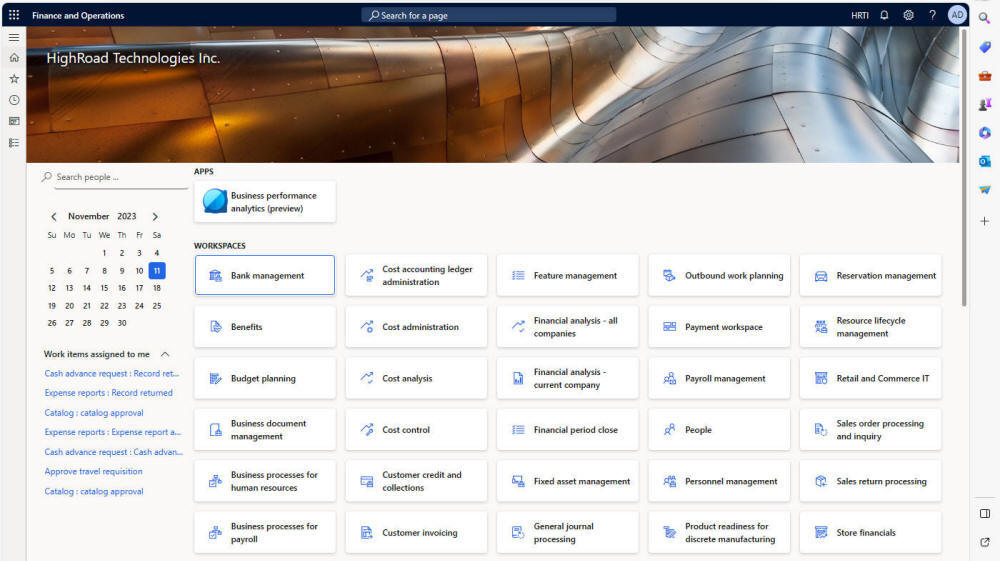
Task: Open Reservation management tile
Action: pyautogui.click(x=871, y=275)
